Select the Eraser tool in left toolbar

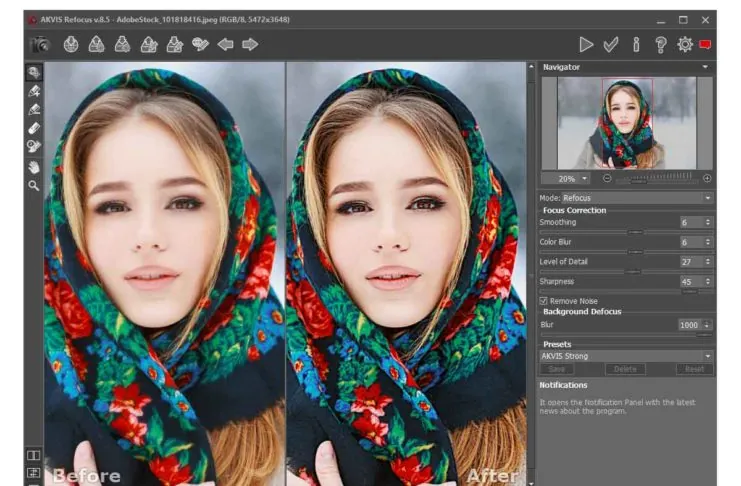coord(34,128)
